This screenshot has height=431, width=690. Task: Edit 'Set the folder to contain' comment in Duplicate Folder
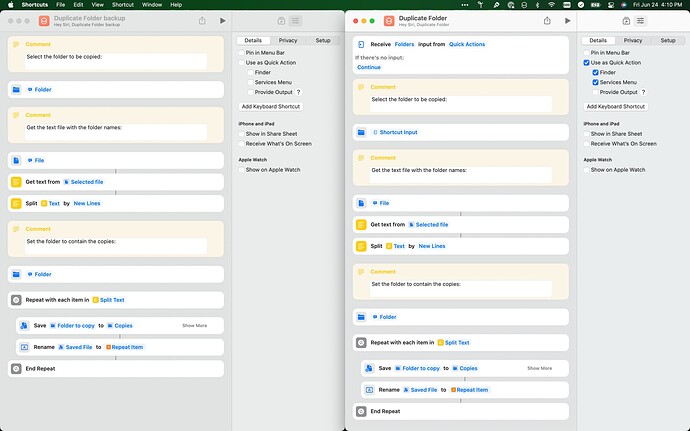(x=460, y=288)
